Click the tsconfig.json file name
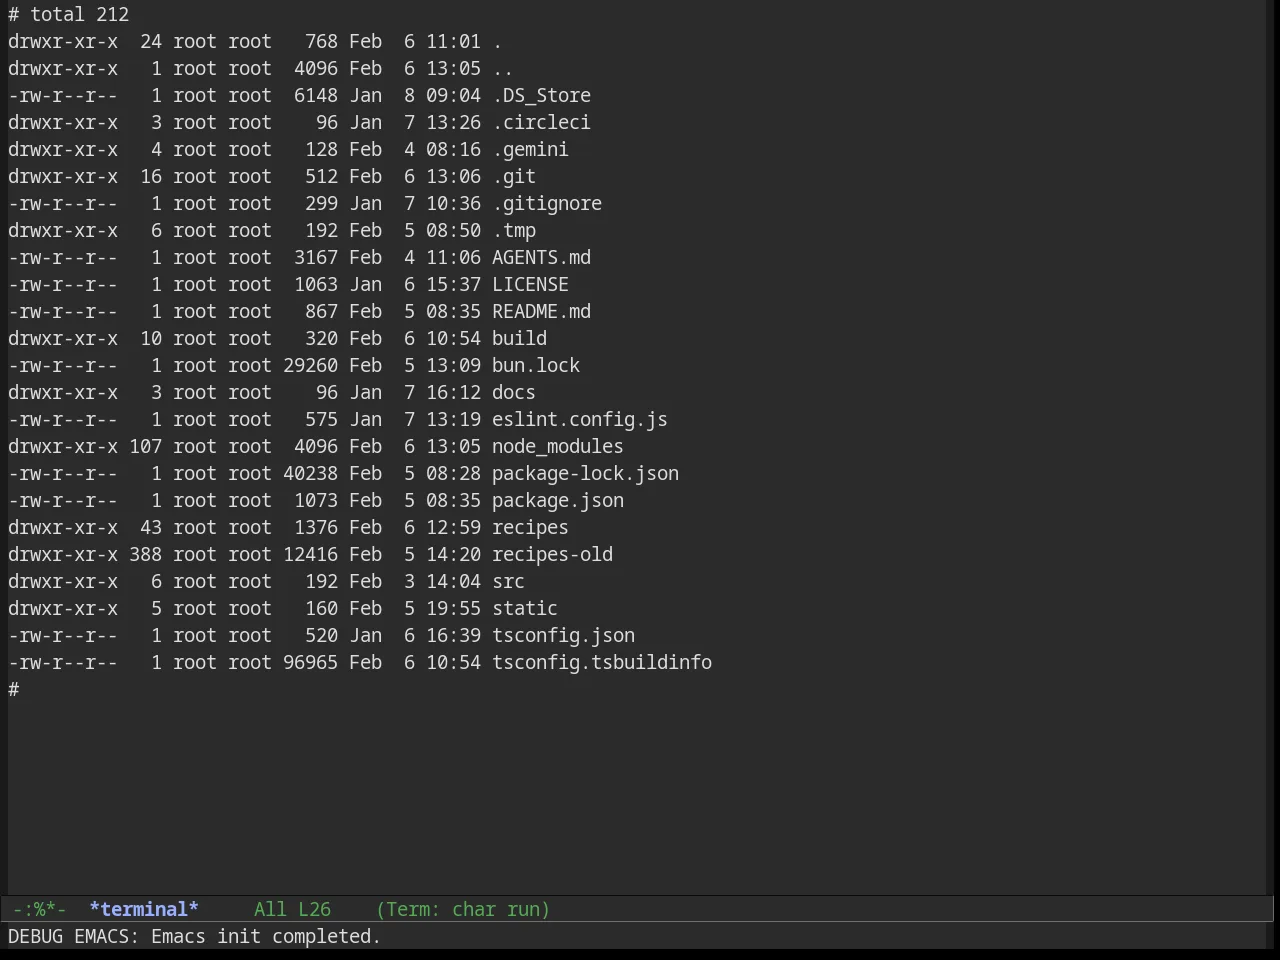 pyautogui.click(x=563, y=635)
